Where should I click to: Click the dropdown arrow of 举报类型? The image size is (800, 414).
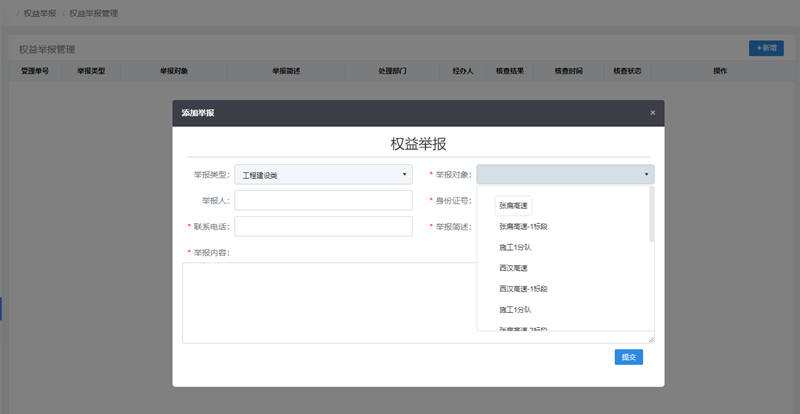tap(404, 175)
